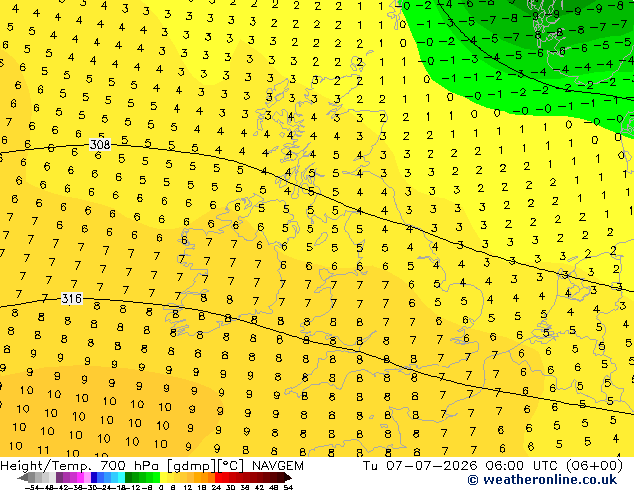634x490 pixels.
Task: Select the NAVGEM model name in caption
Action: tap(278, 466)
